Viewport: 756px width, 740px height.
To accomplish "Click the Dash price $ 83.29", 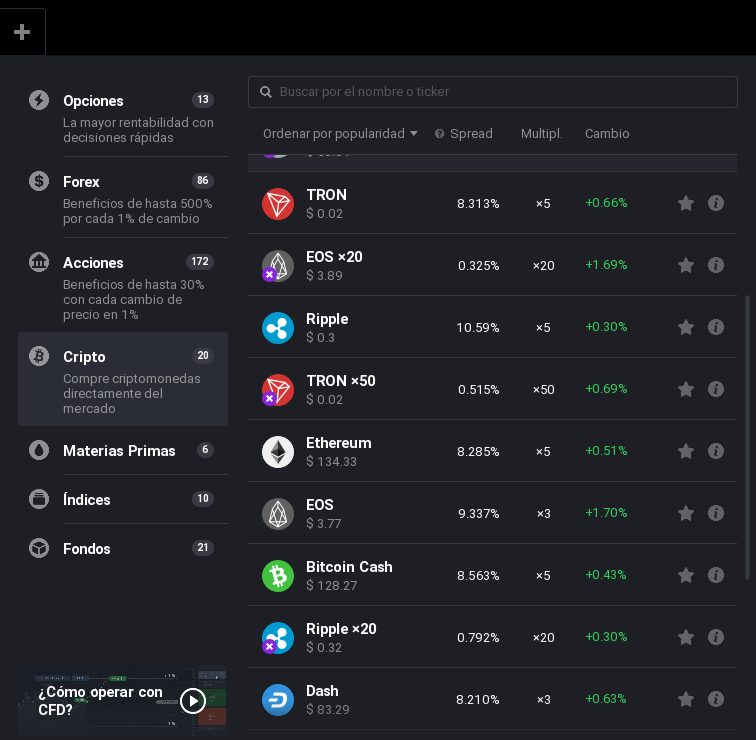I will [328, 709].
